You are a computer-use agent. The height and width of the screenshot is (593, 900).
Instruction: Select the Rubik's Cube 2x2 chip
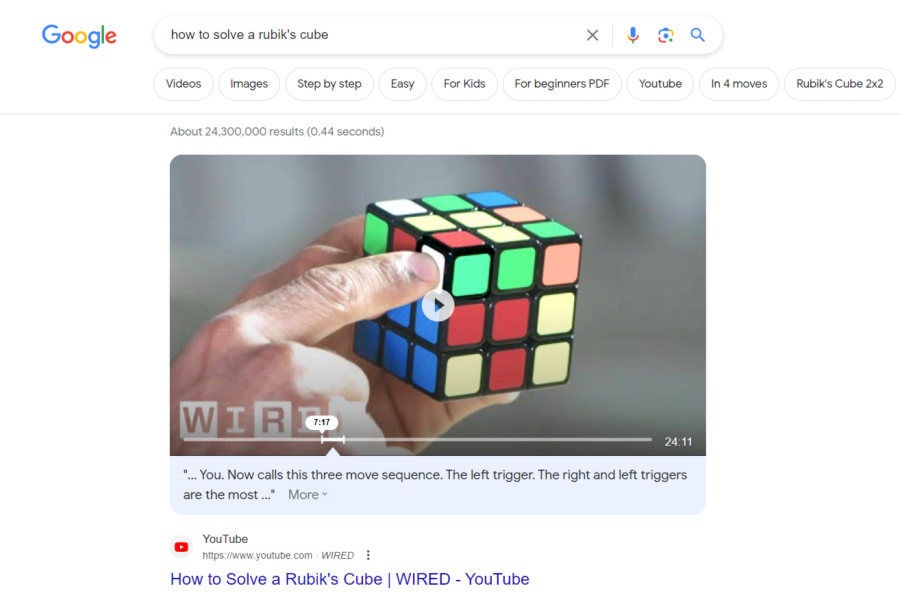[x=839, y=84]
